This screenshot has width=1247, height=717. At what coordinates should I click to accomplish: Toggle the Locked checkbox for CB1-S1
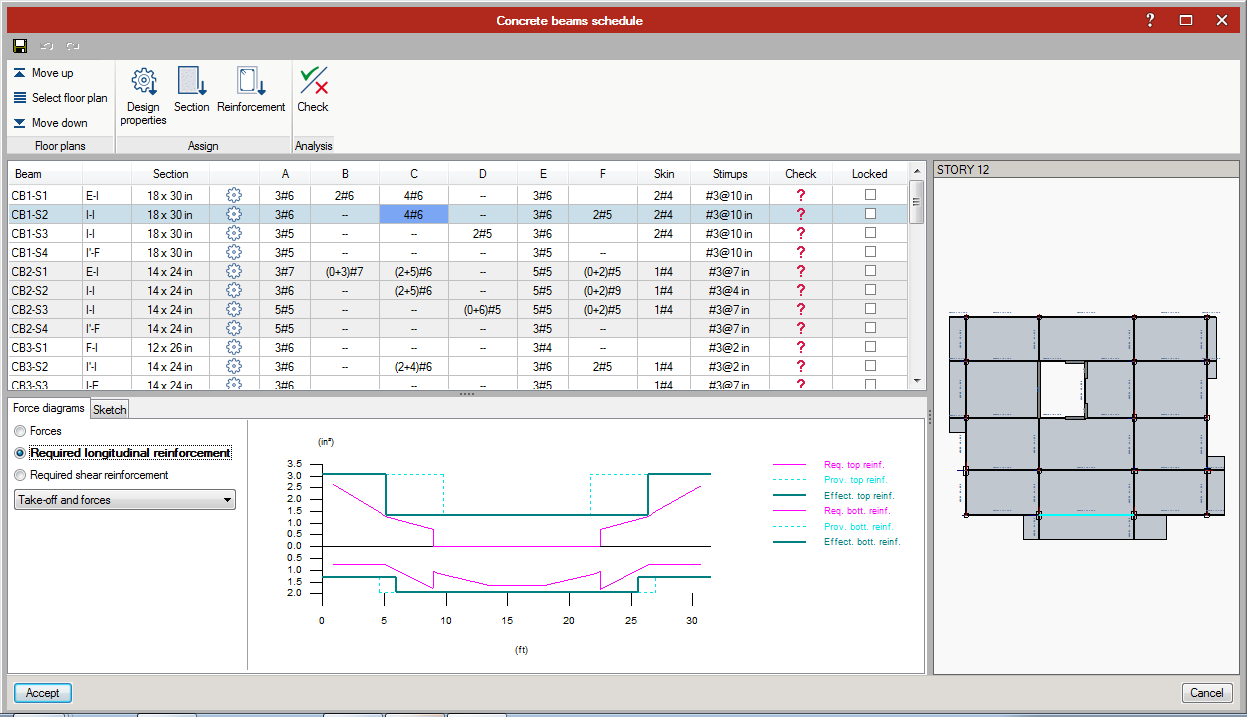coord(870,195)
